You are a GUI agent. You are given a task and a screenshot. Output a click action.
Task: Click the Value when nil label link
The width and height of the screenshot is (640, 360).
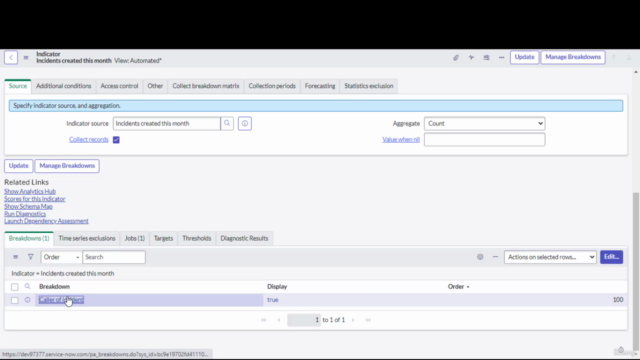(401, 140)
